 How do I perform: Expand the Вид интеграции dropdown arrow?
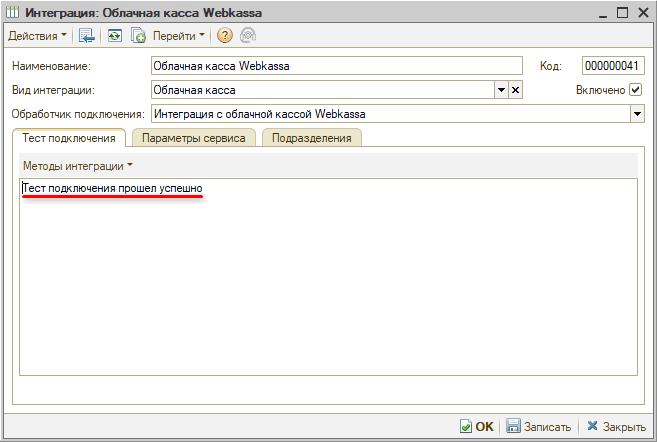501,90
